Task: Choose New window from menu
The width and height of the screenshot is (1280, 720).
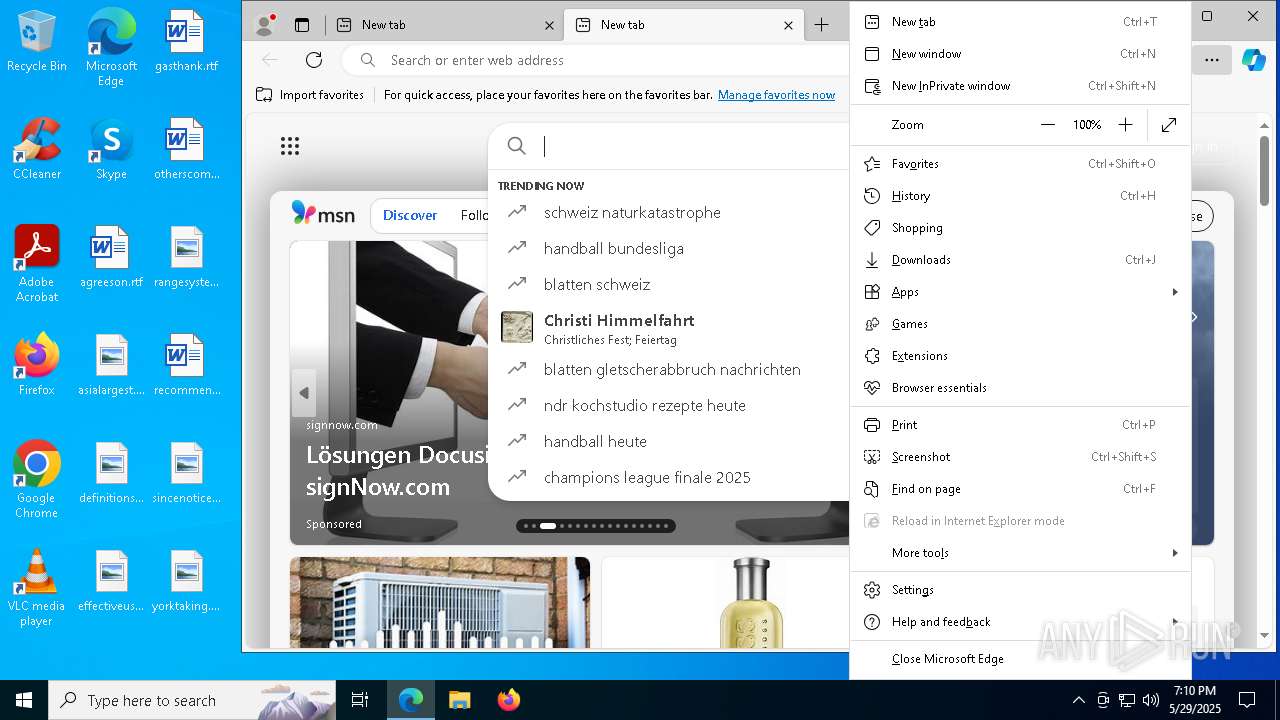Action: click(1020, 54)
